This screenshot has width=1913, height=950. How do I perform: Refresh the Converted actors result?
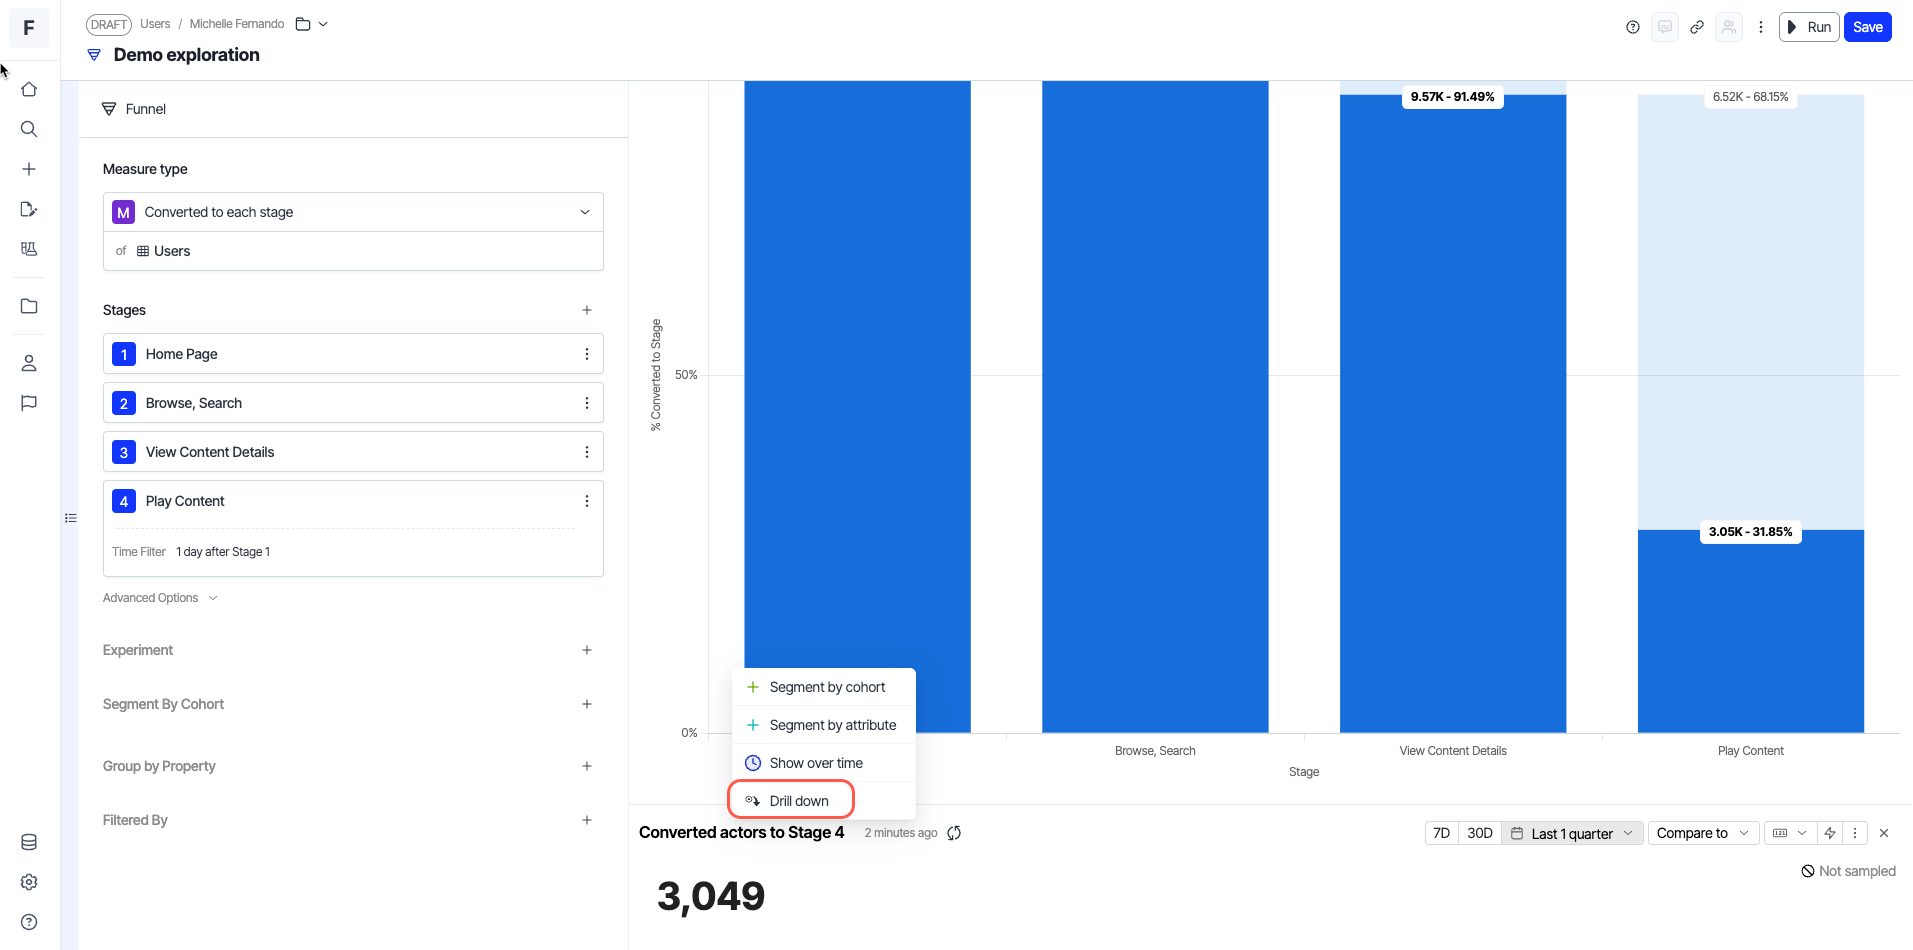[954, 833]
